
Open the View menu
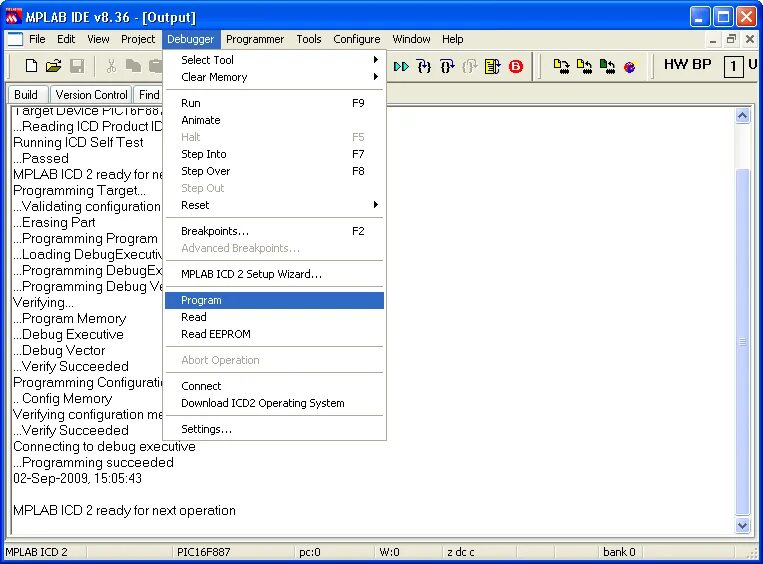[98, 39]
